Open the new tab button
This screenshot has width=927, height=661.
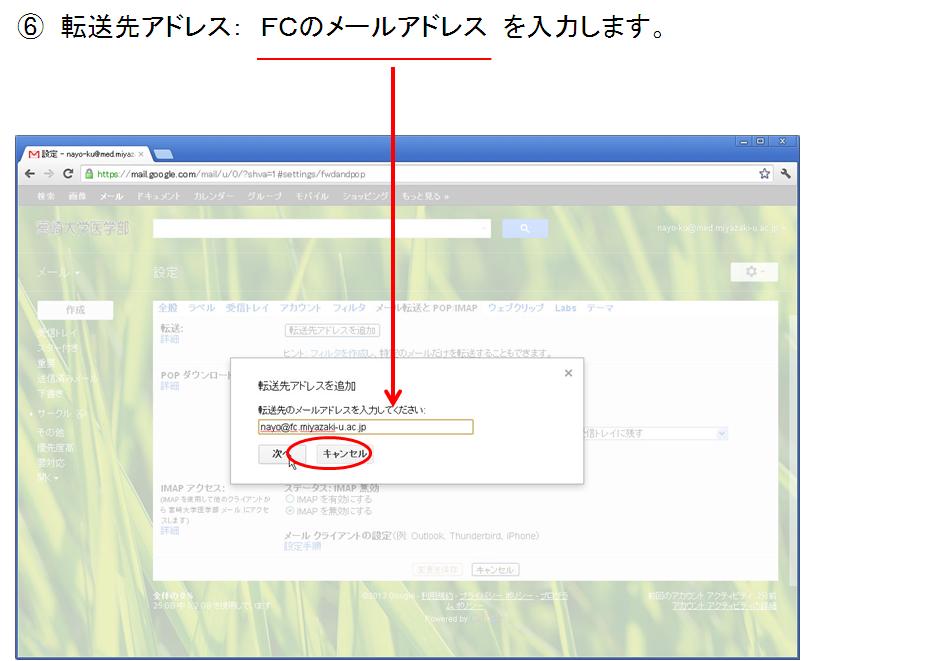pyautogui.click(x=163, y=154)
